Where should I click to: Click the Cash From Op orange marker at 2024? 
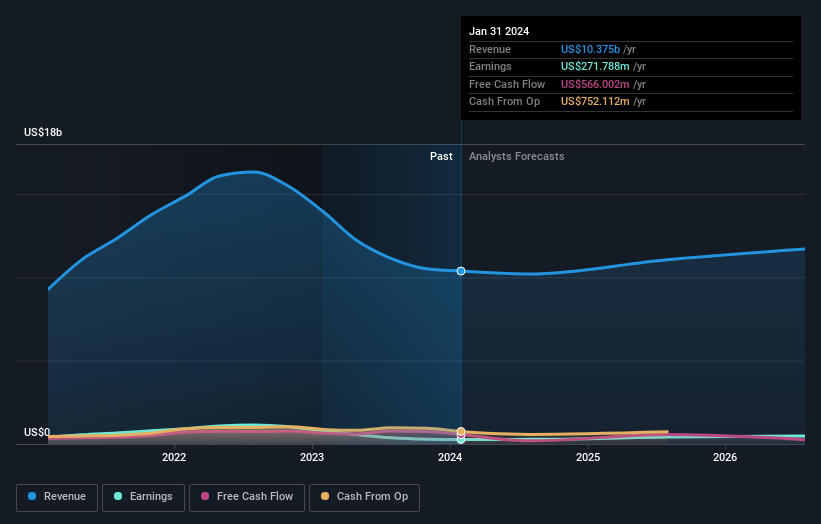(x=461, y=431)
